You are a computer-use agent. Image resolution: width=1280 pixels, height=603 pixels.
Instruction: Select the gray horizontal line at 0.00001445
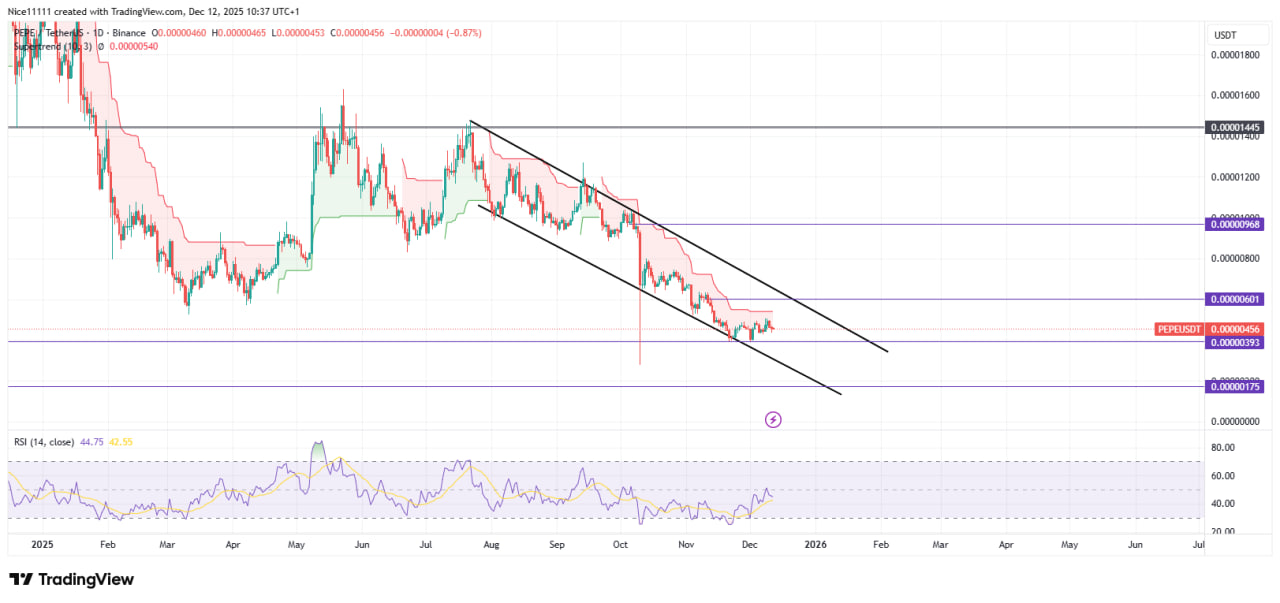(x=604, y=128)
